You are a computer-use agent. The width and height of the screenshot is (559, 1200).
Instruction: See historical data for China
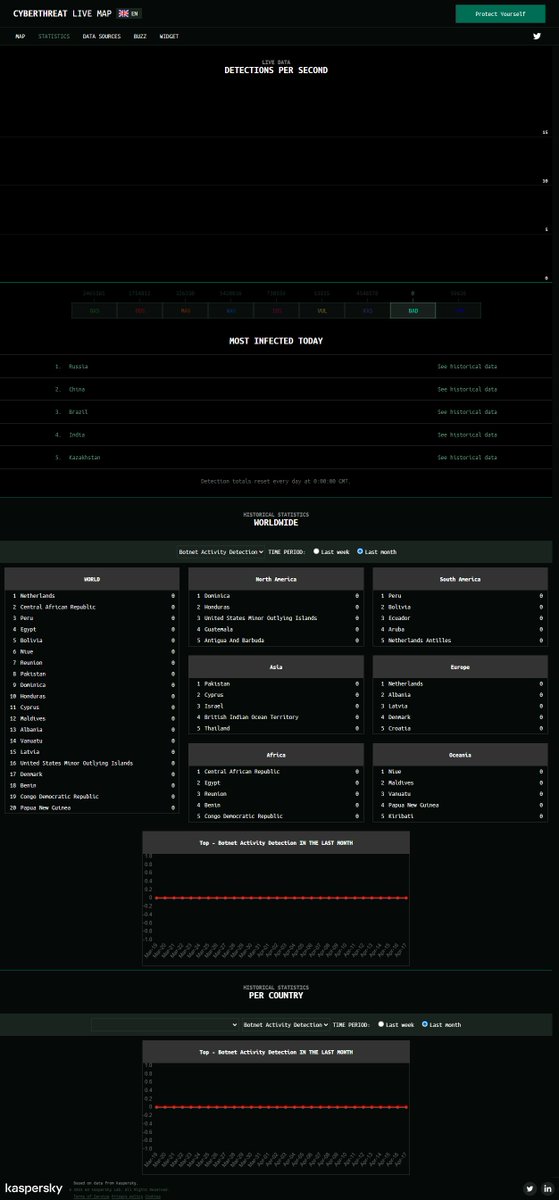pos(467,389)
